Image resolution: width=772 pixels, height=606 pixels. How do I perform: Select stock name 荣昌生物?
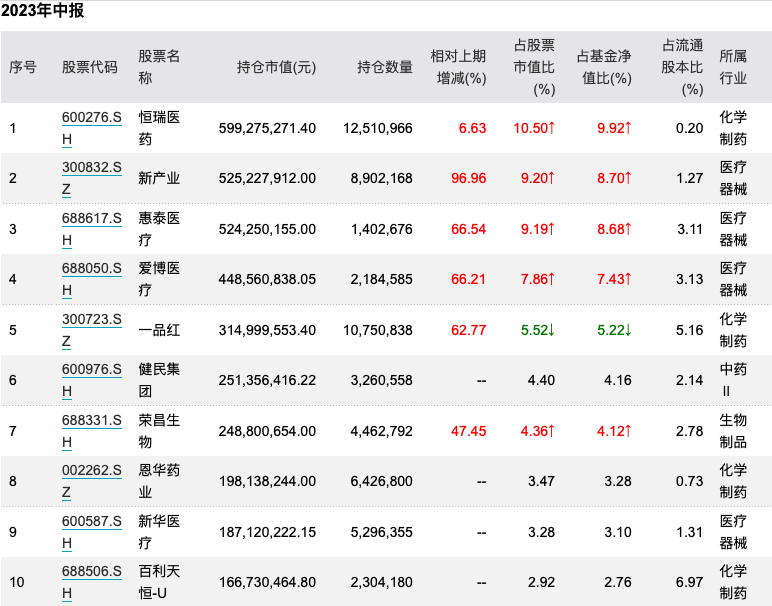[x=159, y=431]
